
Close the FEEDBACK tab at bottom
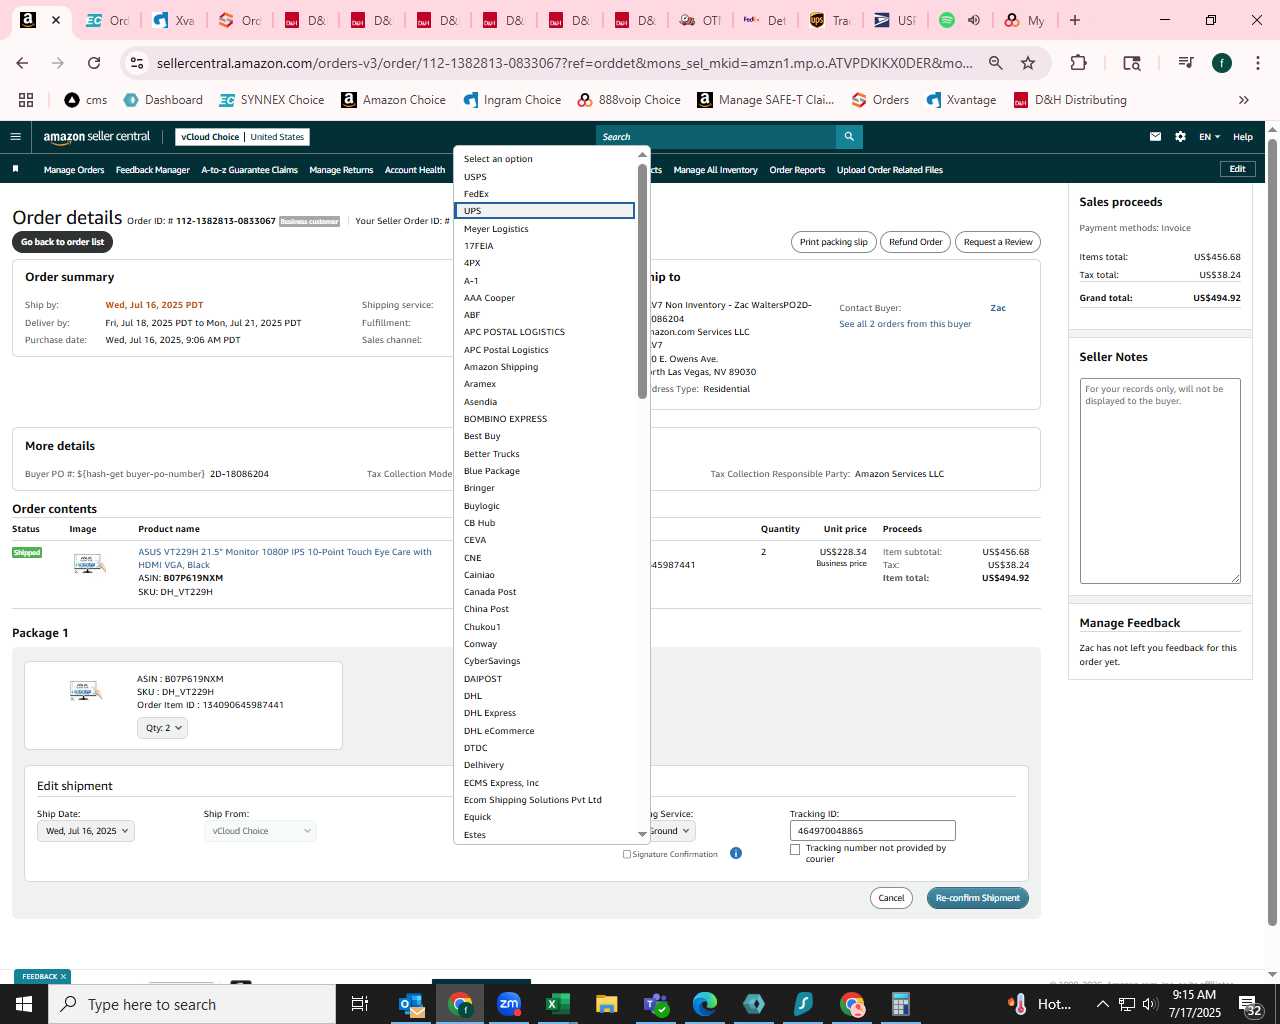pyautogui.click(x=63, y=977)
